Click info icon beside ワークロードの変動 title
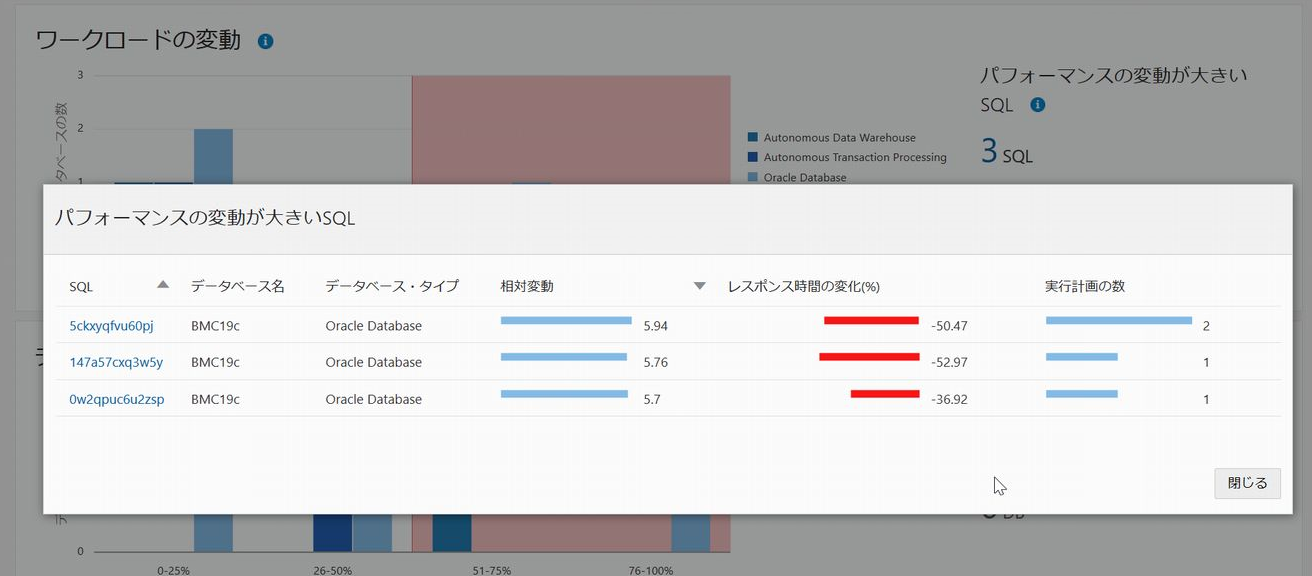 click(265, 42)
